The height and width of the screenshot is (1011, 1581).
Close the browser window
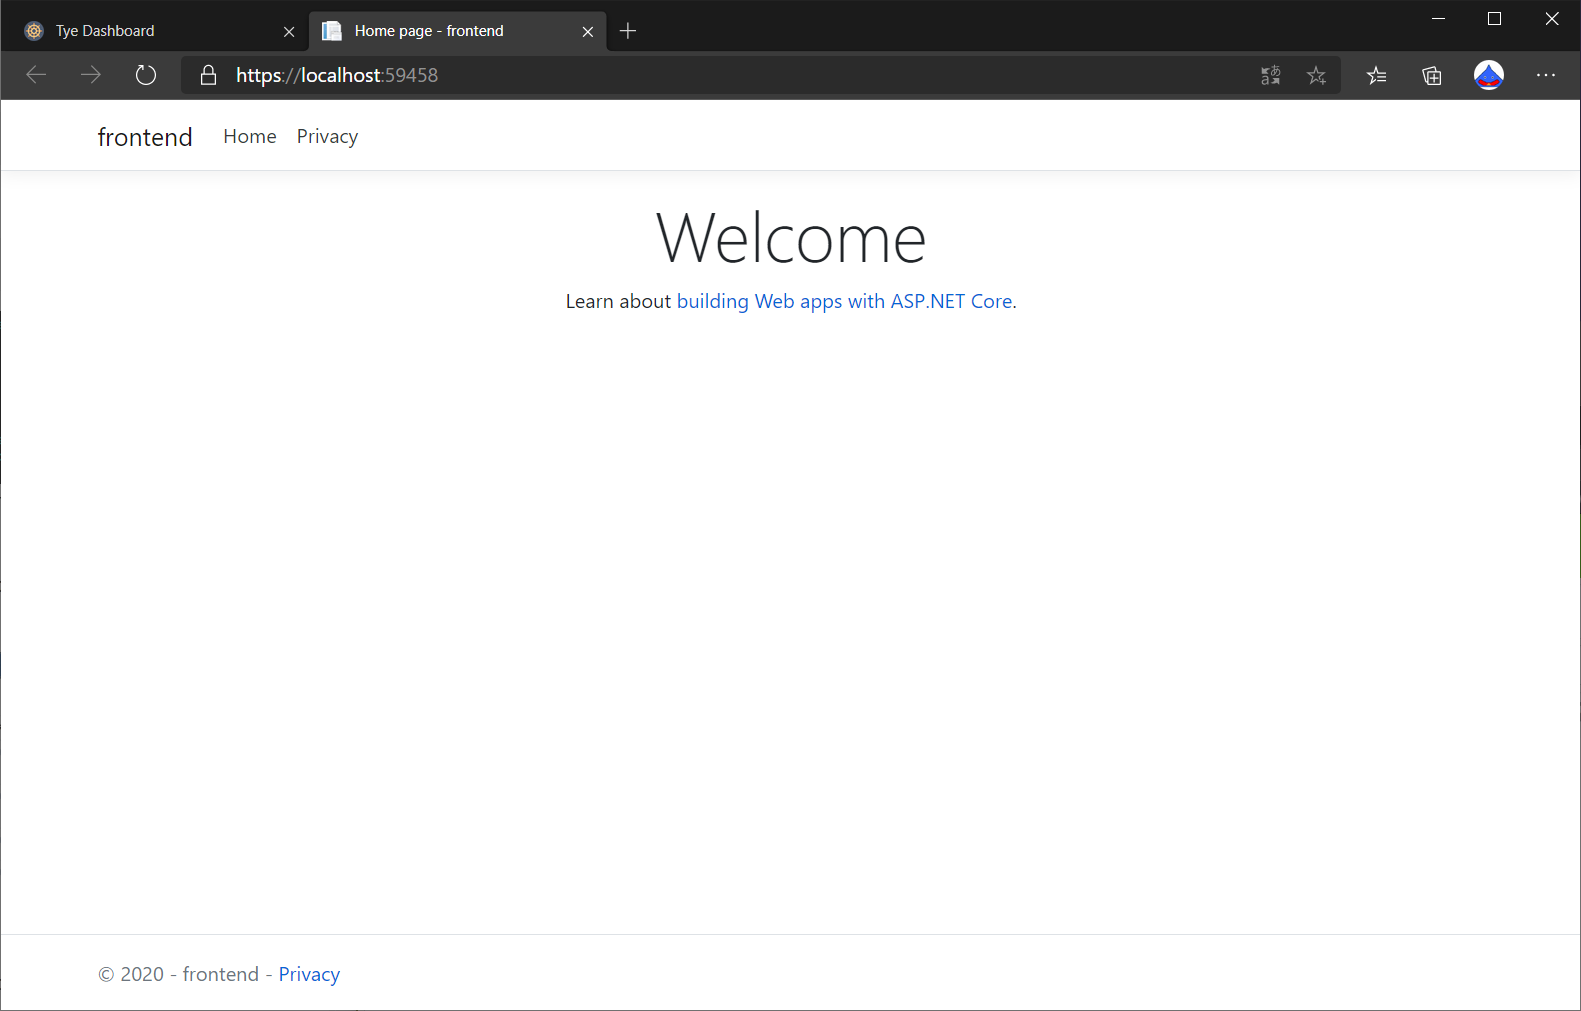point(1552,19)
